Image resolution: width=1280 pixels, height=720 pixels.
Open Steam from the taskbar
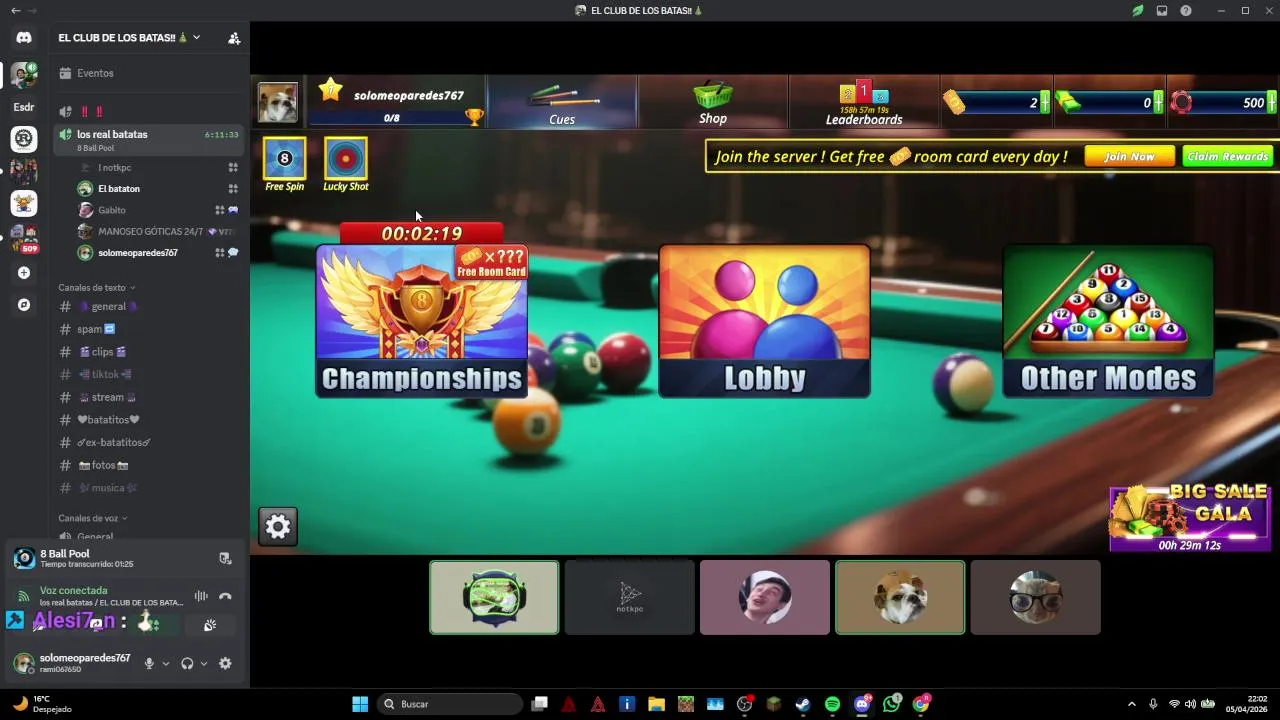[x=803, y=704]
